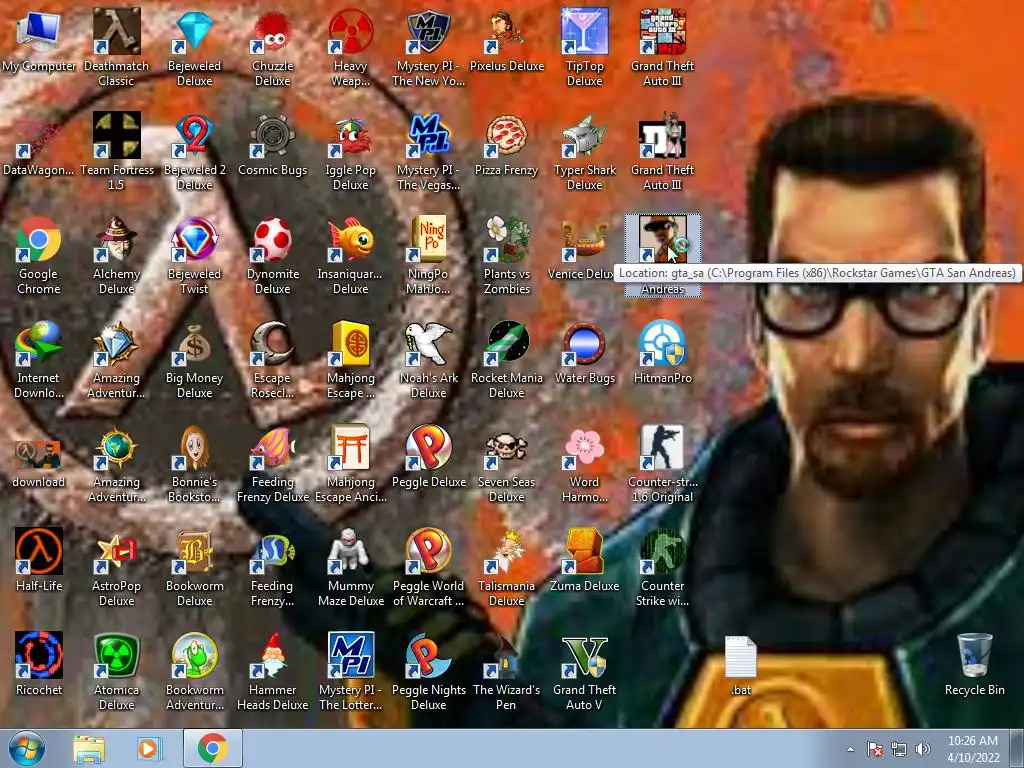Open the volume speaker tray icon
The image size is (1024, 768).
coord(923,749)
